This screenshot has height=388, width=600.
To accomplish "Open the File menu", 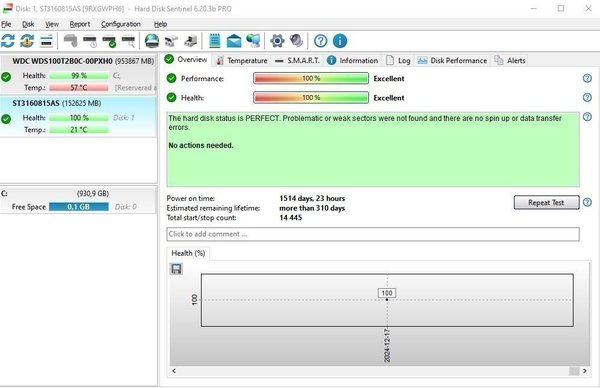I will pos(6,24).
